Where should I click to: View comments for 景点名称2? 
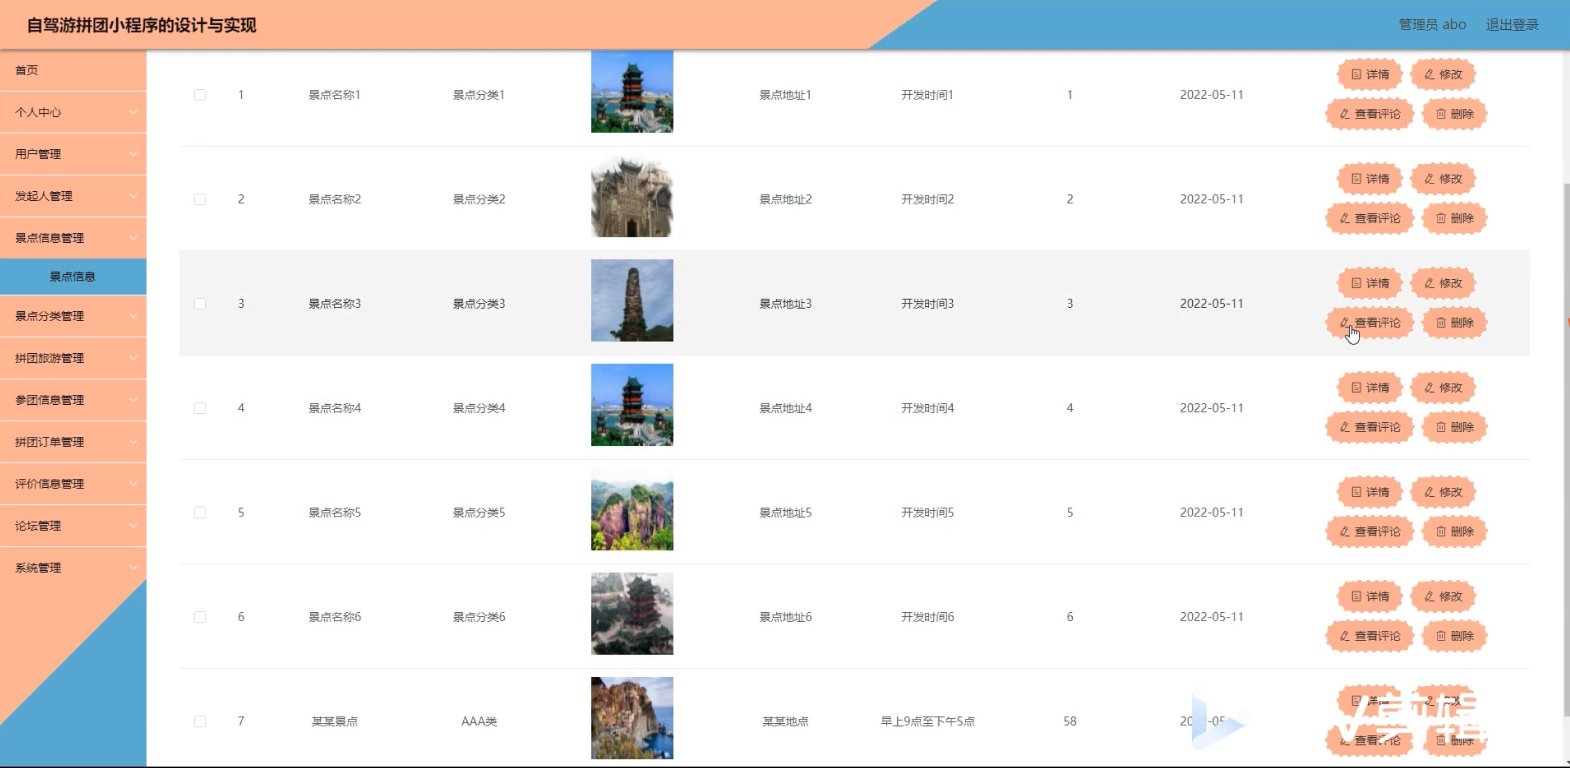click(1370, 218)
